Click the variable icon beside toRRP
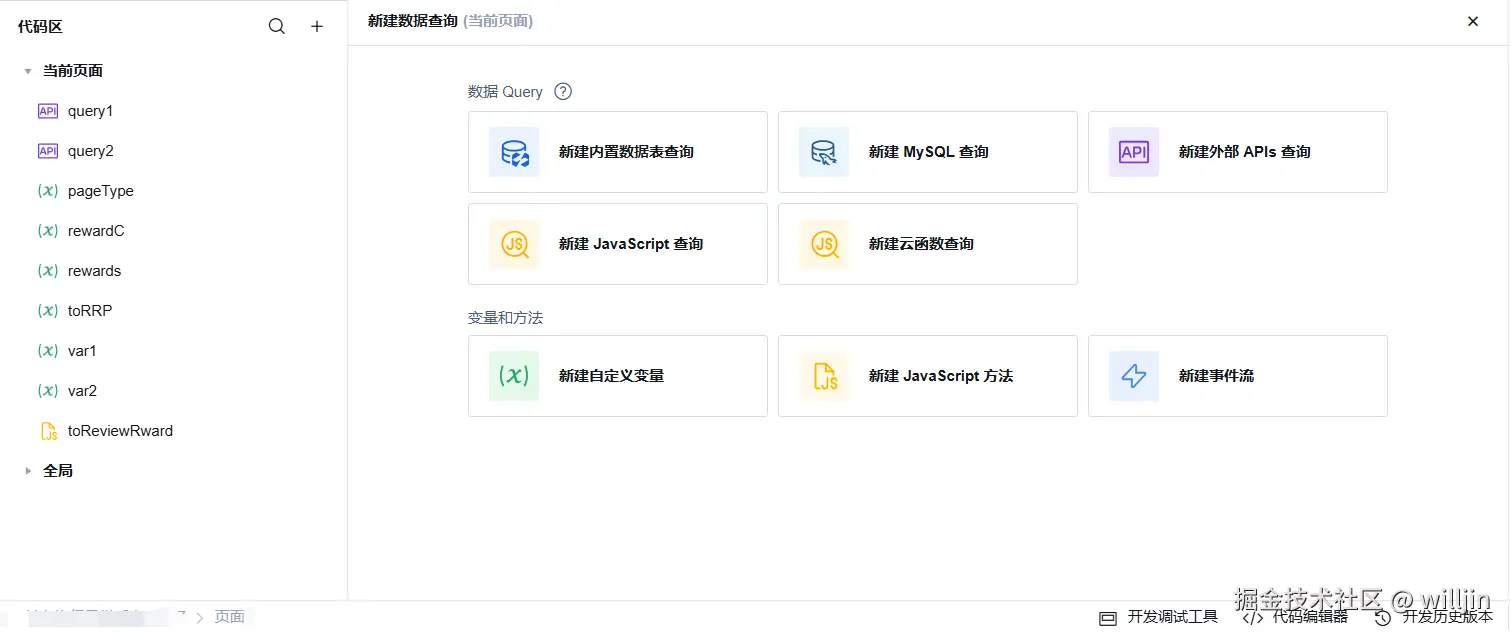 [48, 311]
